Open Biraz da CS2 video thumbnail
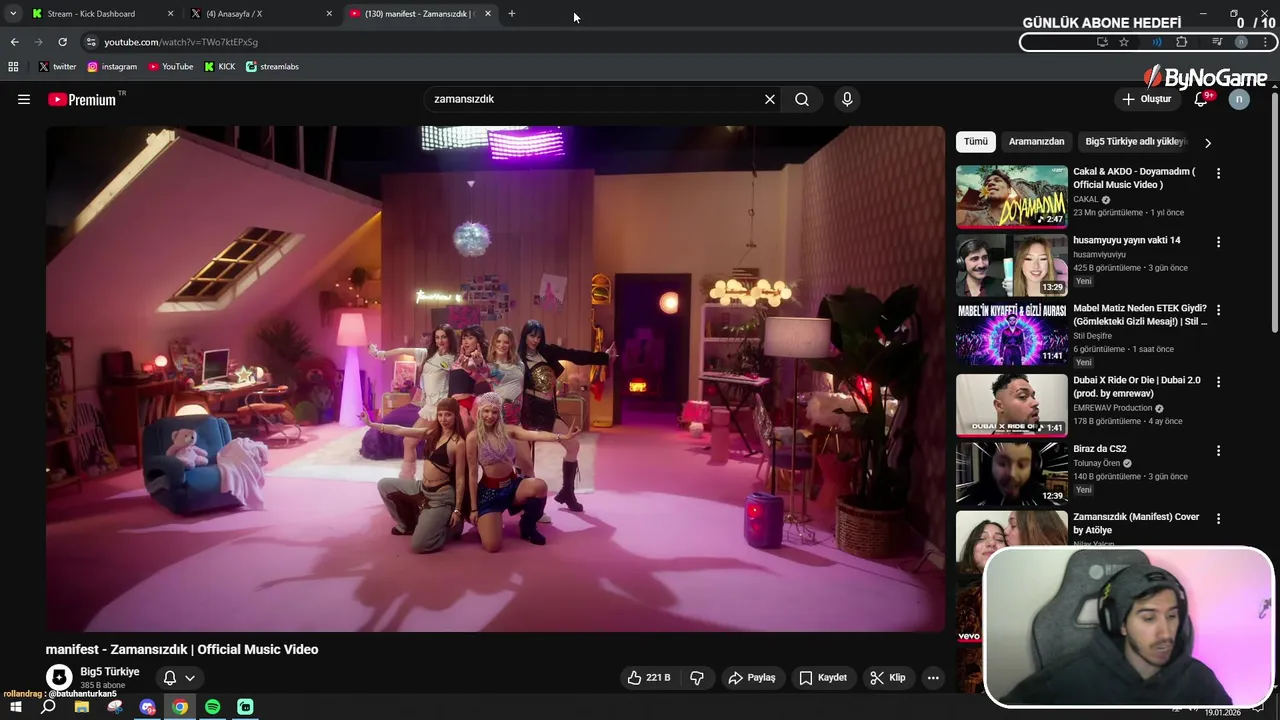The width and height of the screenshot is (1280, 720). tap(1011, 474)
